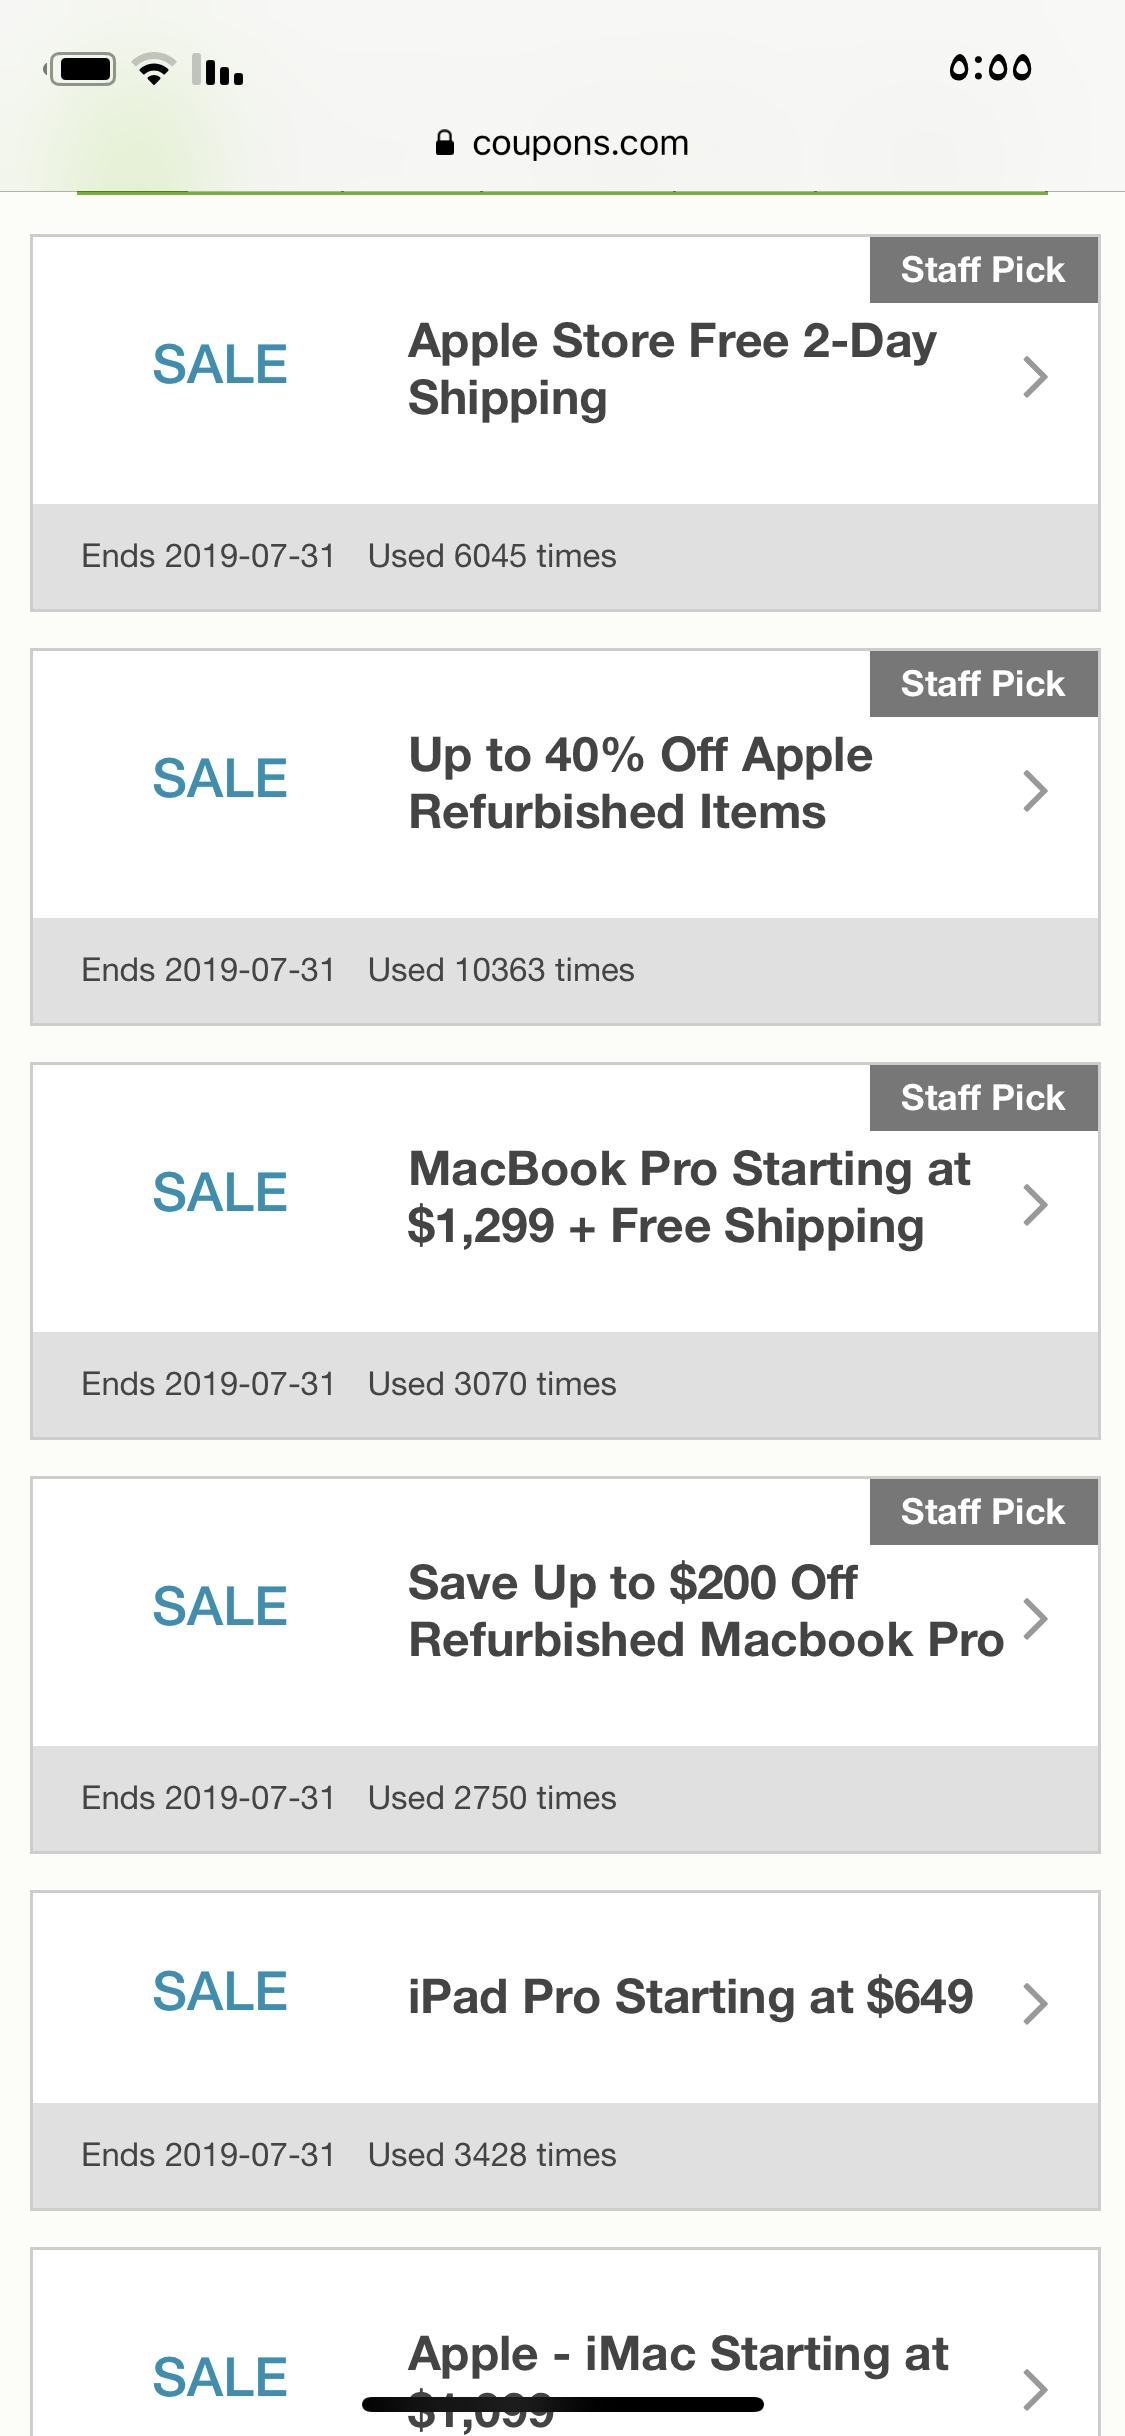Expand the 40% Off Refurbished Items chevron

tap(1035, 791)
